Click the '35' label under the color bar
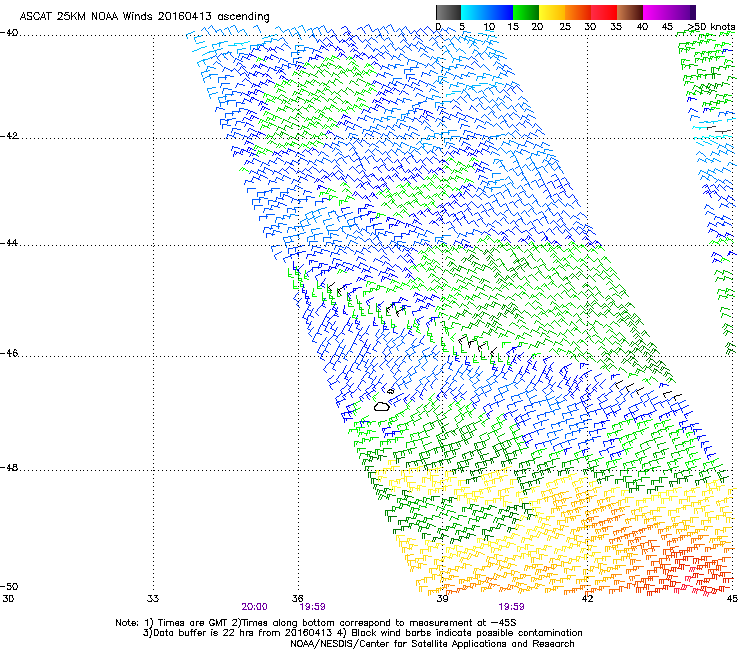 point(616,27)
